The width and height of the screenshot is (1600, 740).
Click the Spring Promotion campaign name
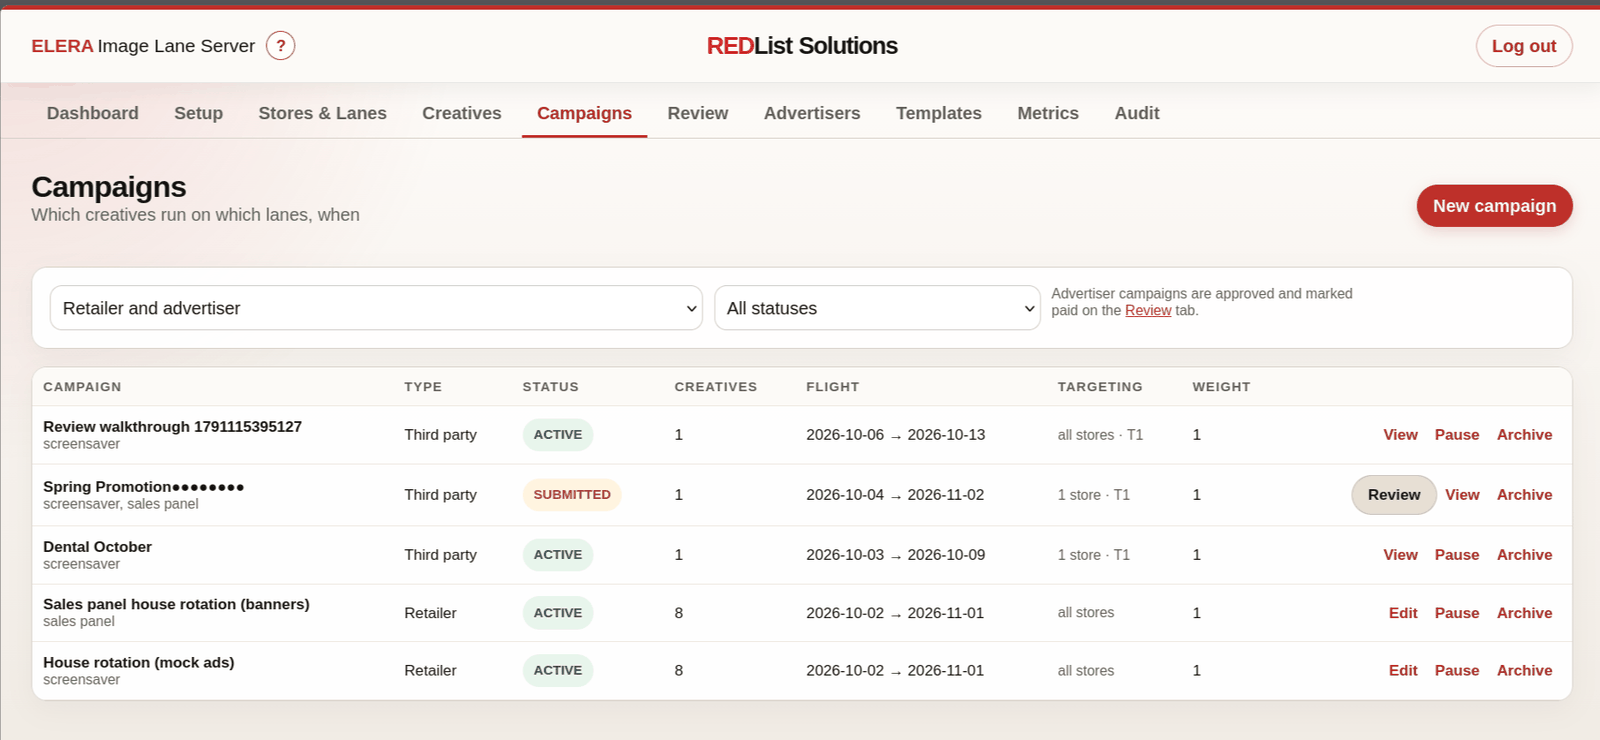143,487
